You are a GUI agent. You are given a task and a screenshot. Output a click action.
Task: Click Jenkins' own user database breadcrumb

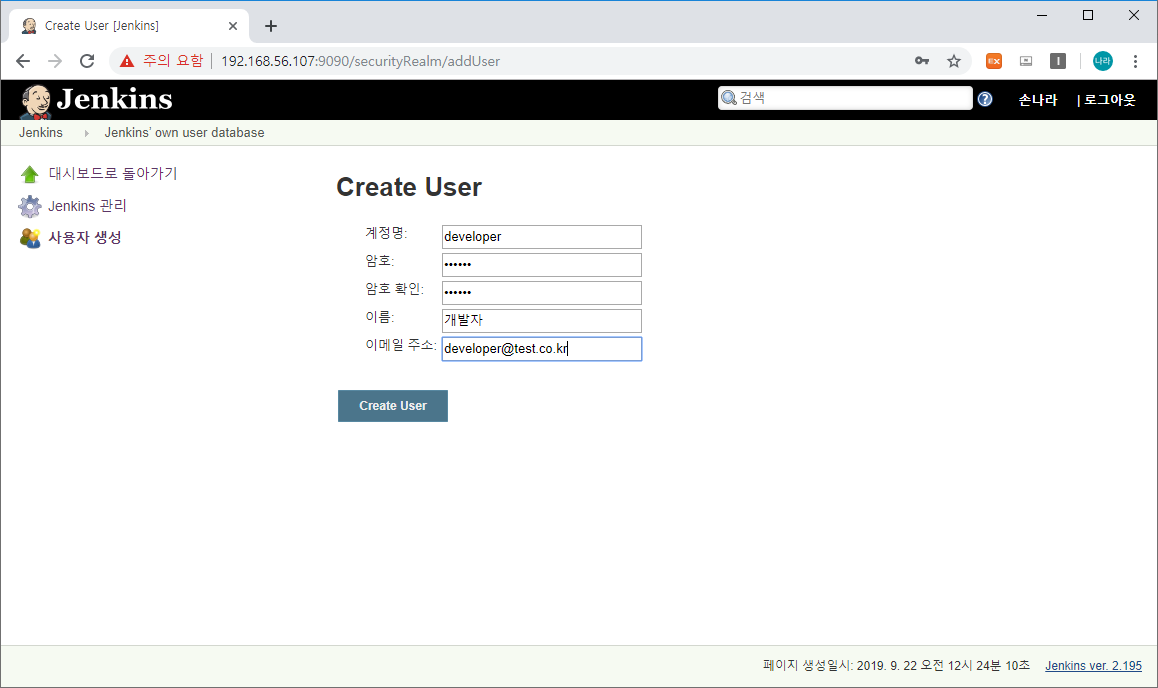pos(184,133)
